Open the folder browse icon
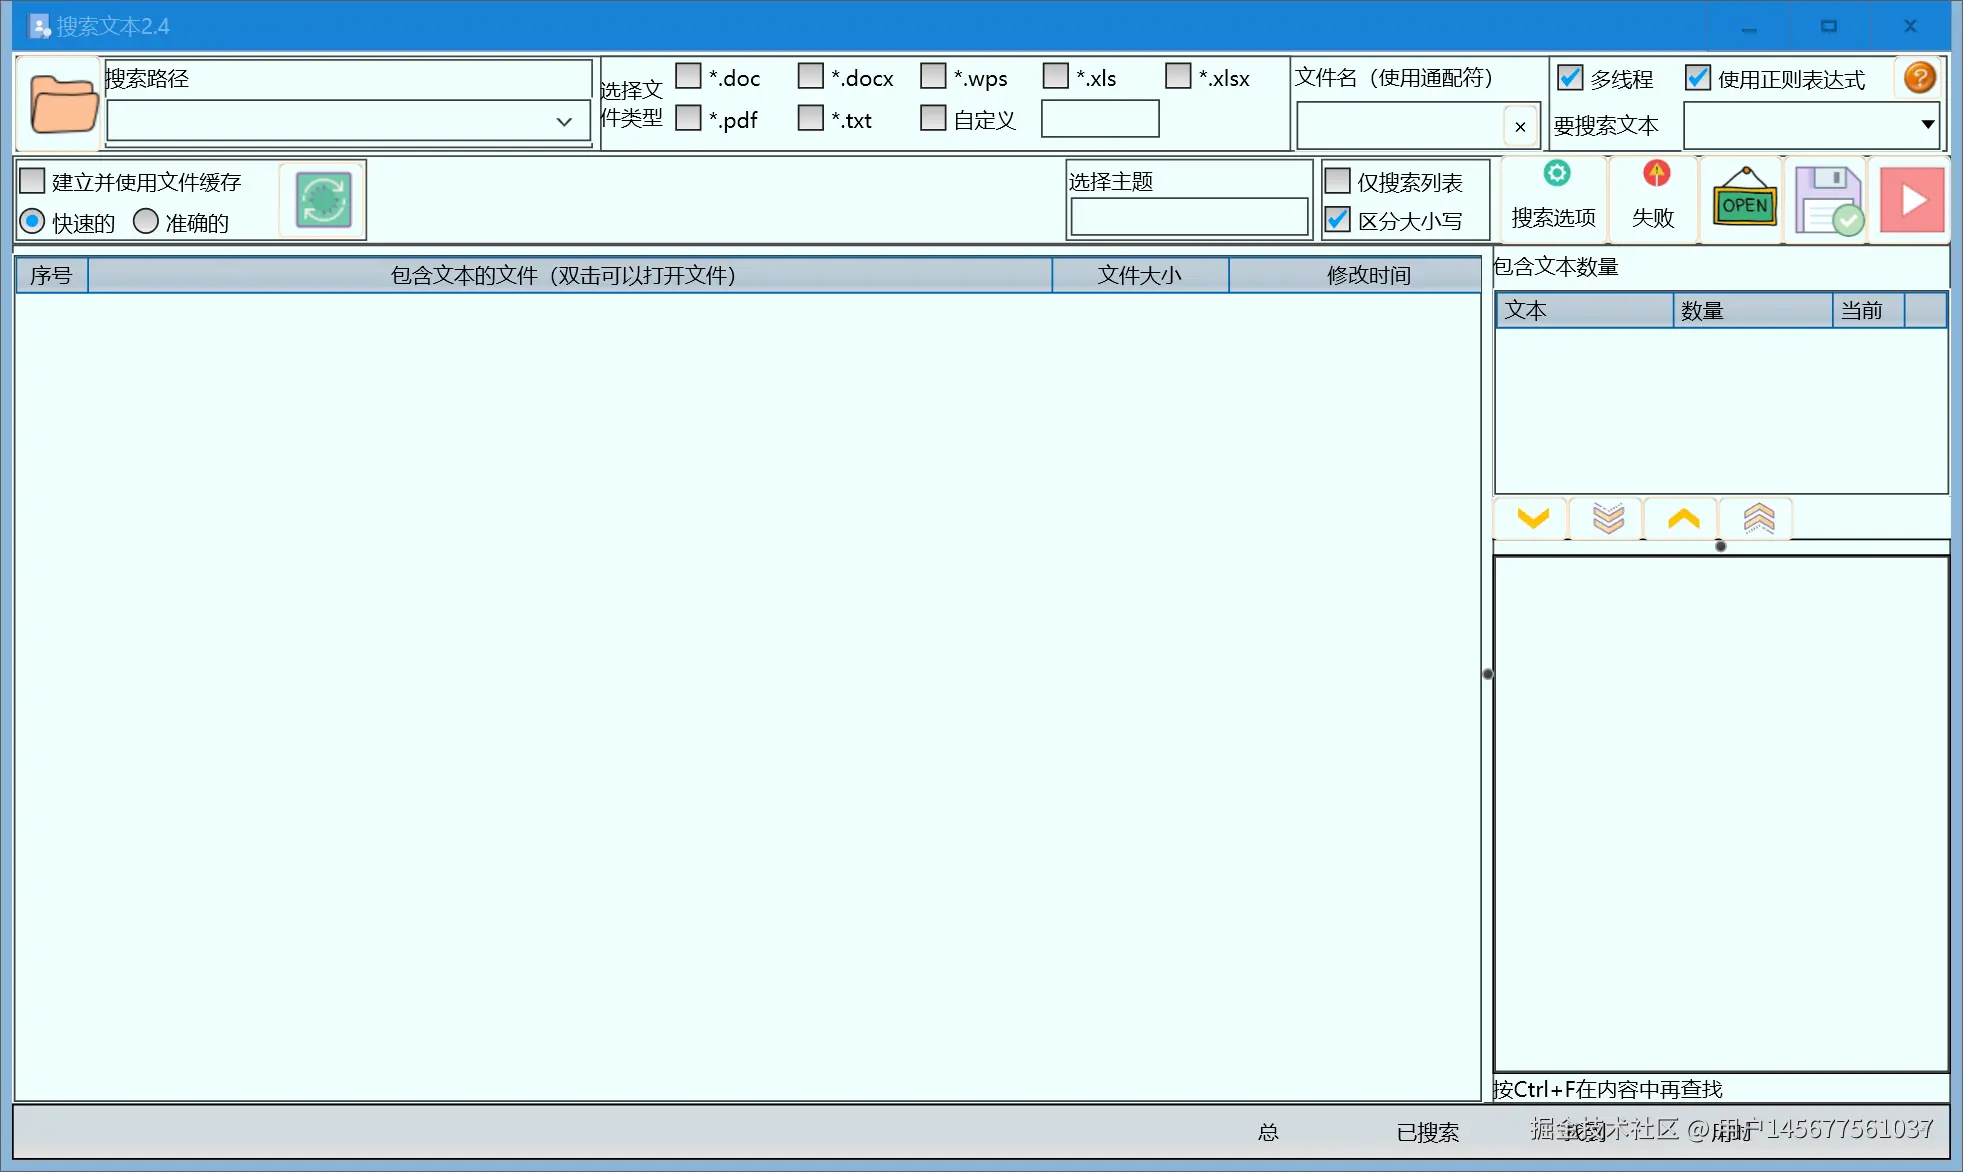This screenshot has width=1963, height=1172. [x=62, y=104]
